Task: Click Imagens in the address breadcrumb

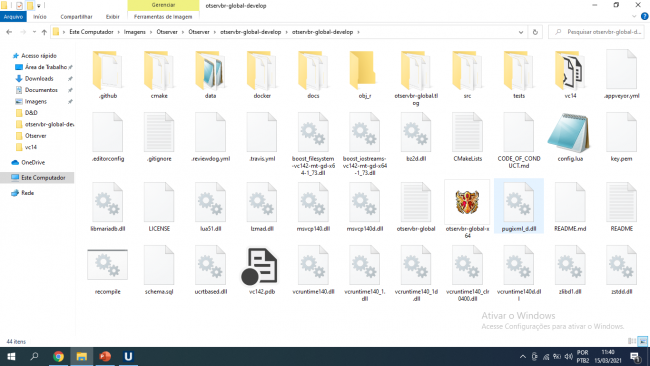Action: click(135, 32)
